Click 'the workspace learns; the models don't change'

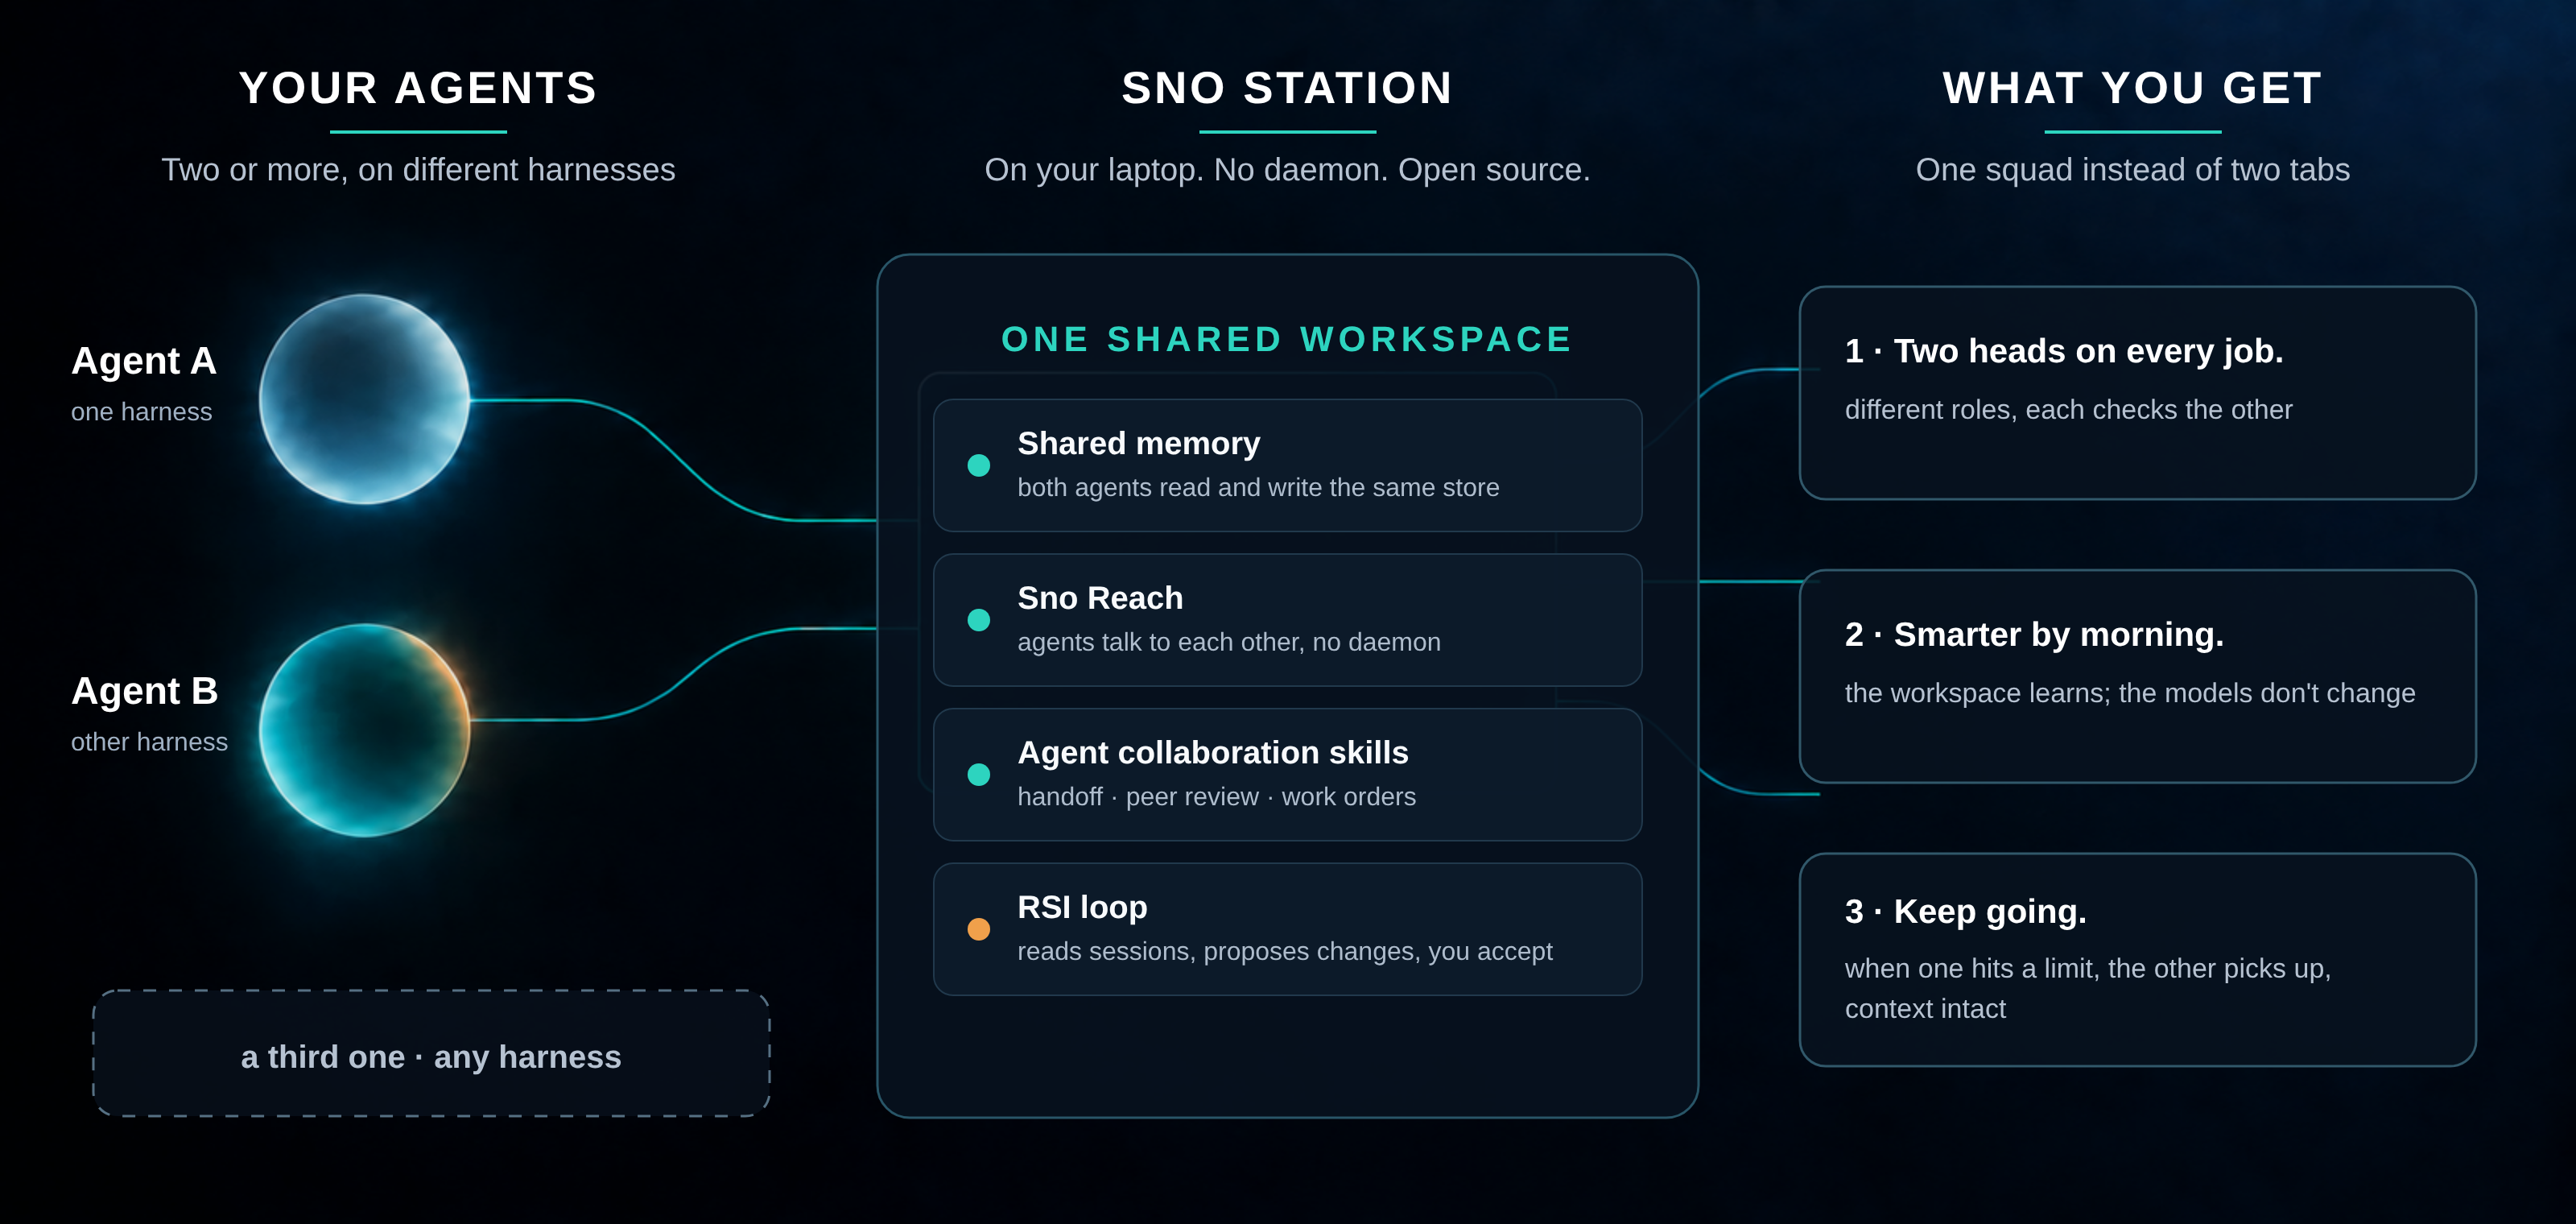tap(2129, 693)
